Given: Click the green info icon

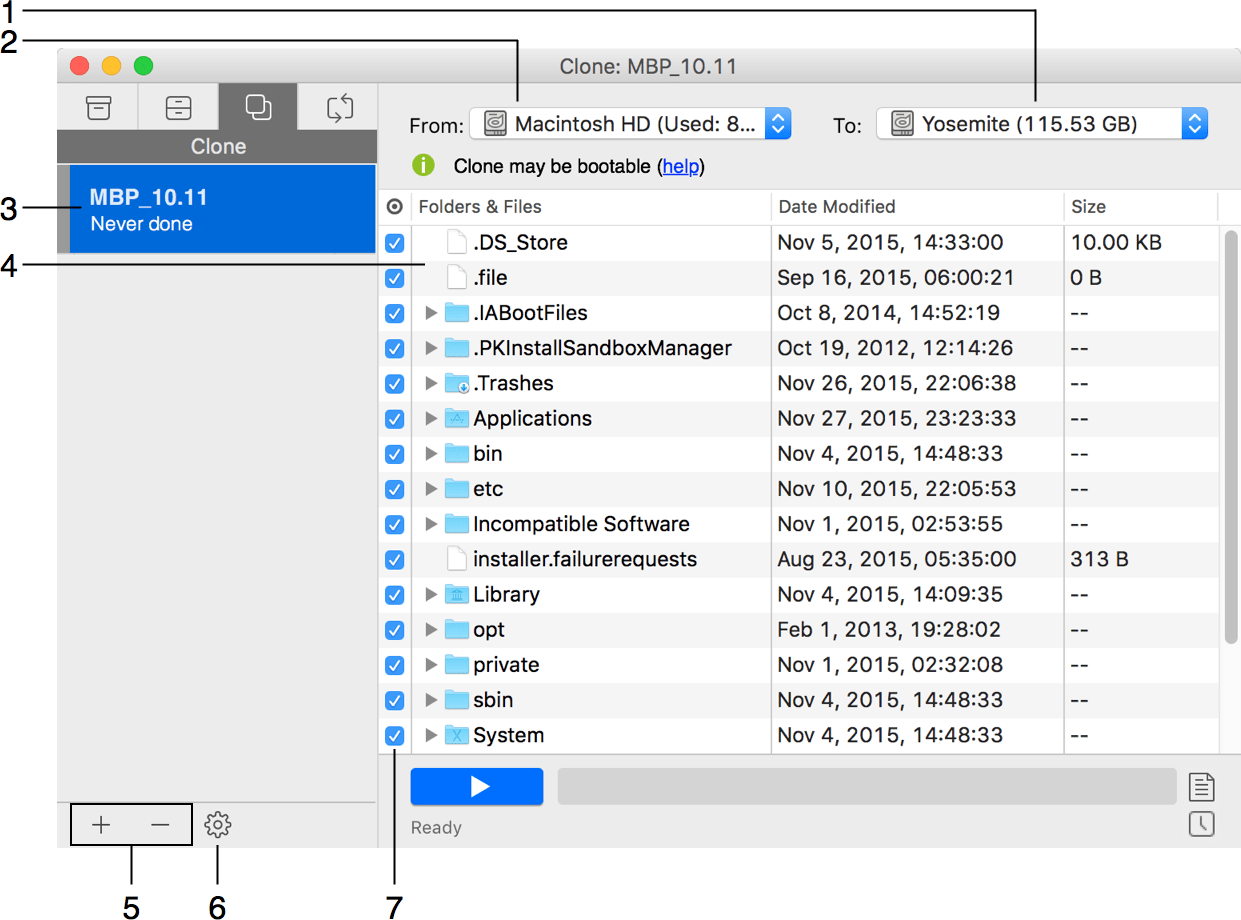Looking at the screenshot, I should (424, 165).
